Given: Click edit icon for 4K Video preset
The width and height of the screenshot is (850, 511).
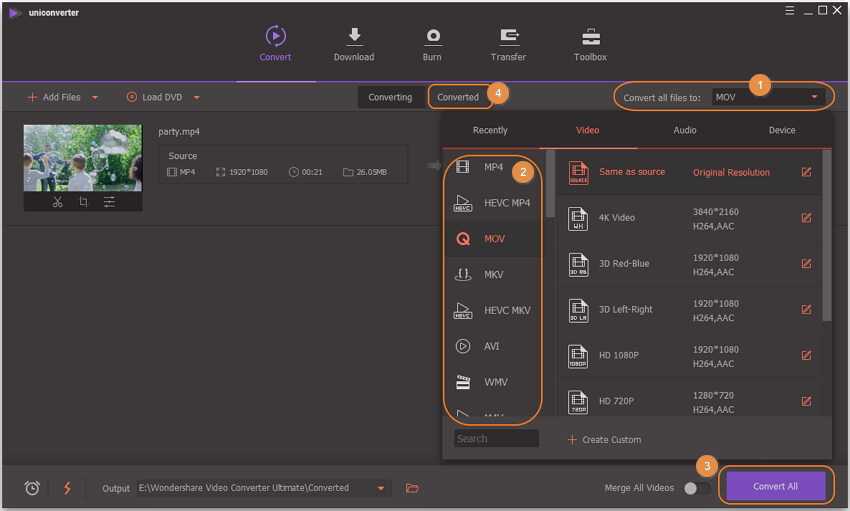Looking at the screenshot, I should click(806, 218).
